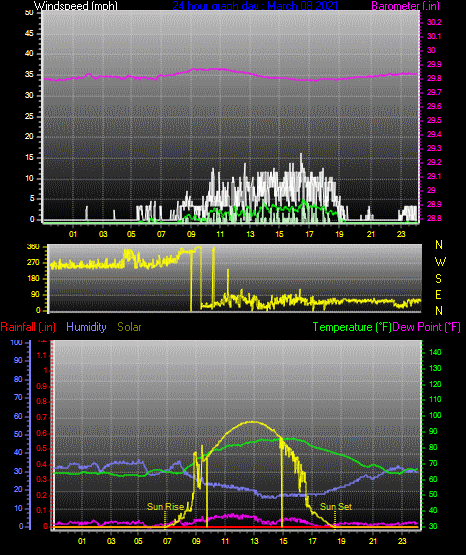Screen dimensions: 466x555
Task: Click the 'Windspeed (mph)' chart title
Action: tap(75, 6)
